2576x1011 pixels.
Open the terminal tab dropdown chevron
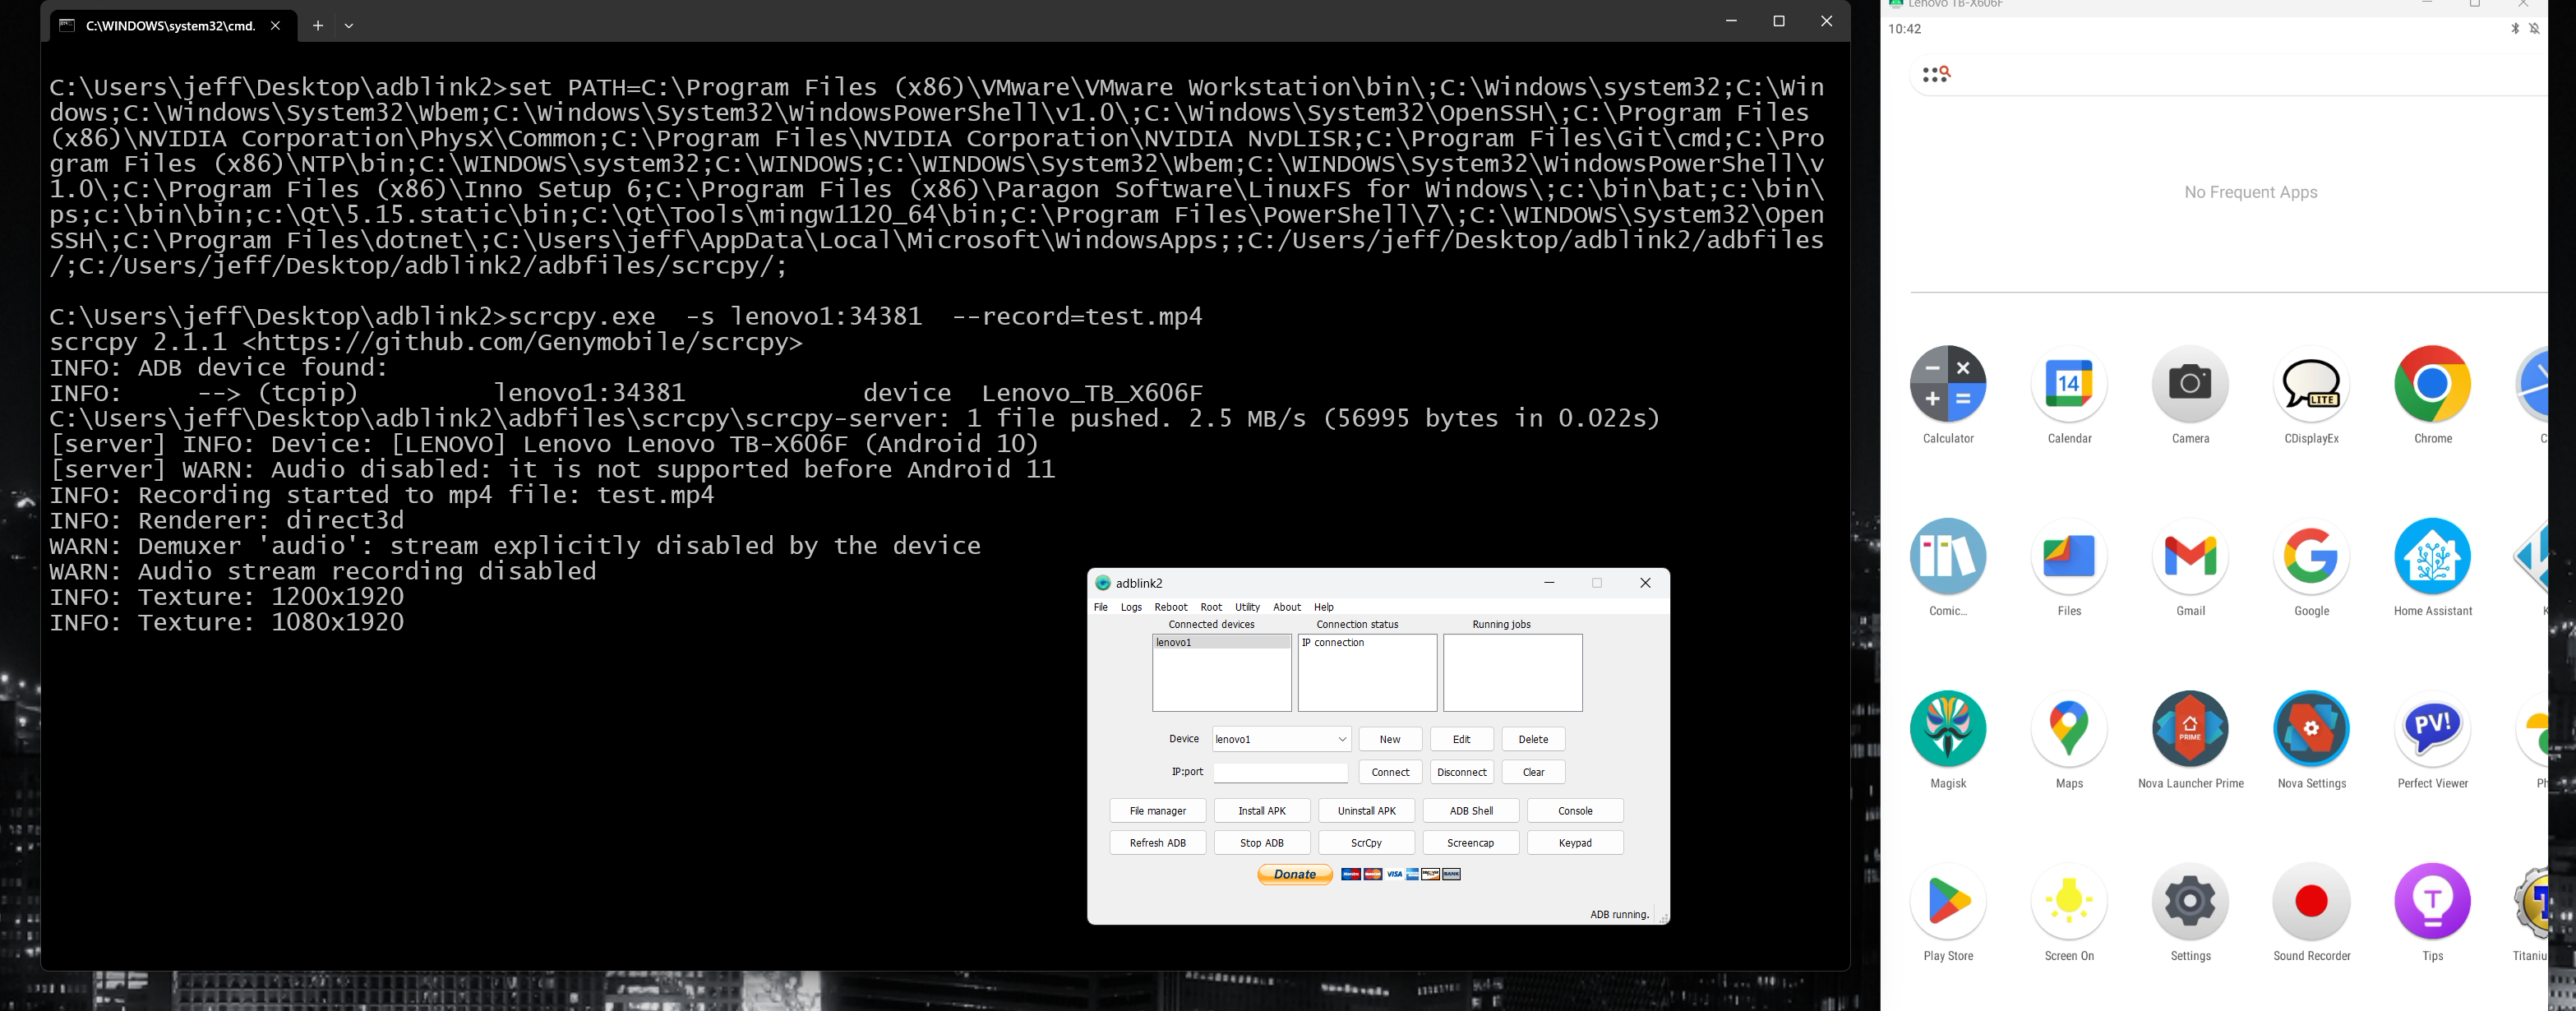349,26
